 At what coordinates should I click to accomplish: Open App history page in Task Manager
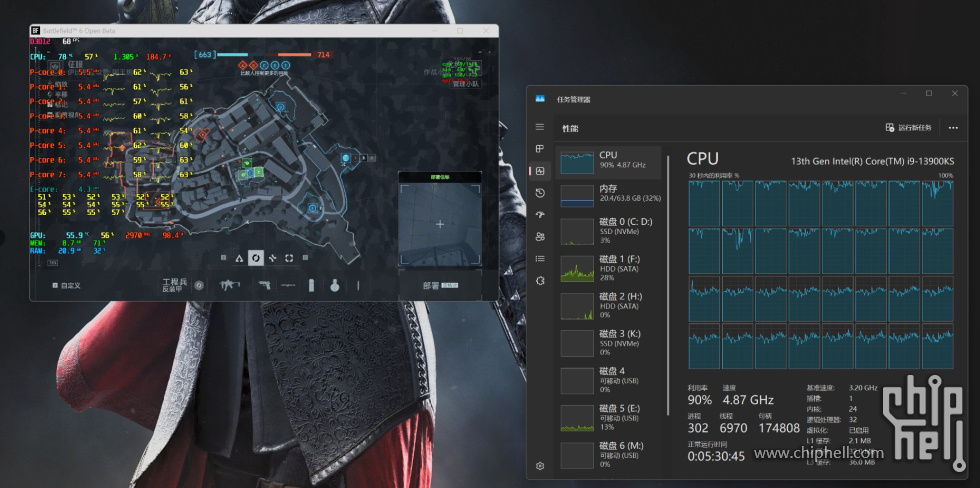540,193
